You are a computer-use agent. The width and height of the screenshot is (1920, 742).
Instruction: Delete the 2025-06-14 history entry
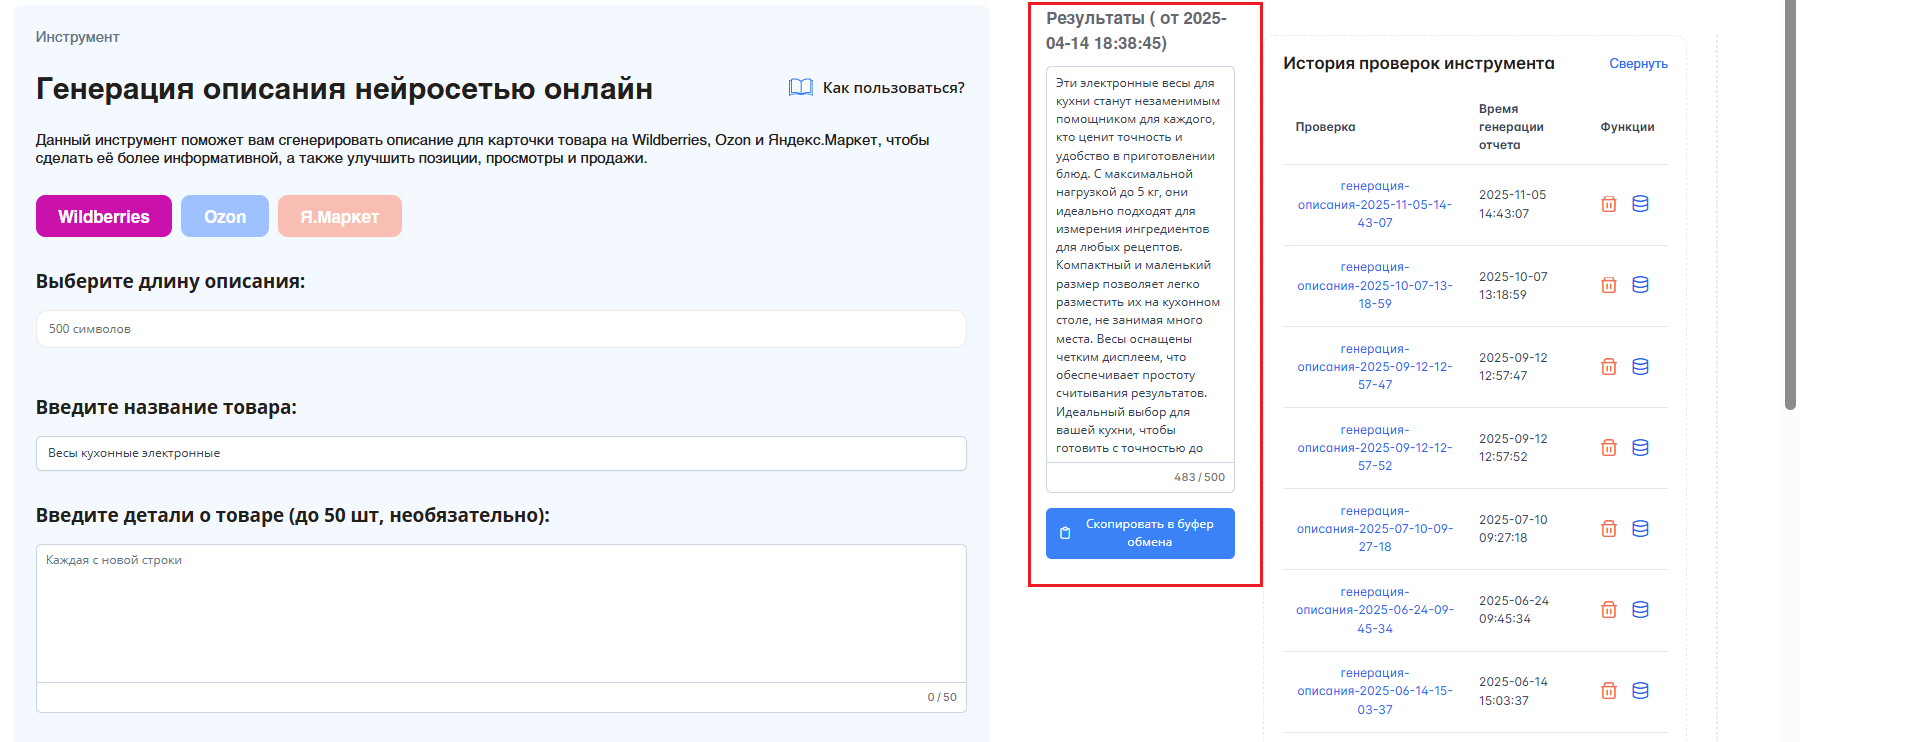click(1608, 691)
